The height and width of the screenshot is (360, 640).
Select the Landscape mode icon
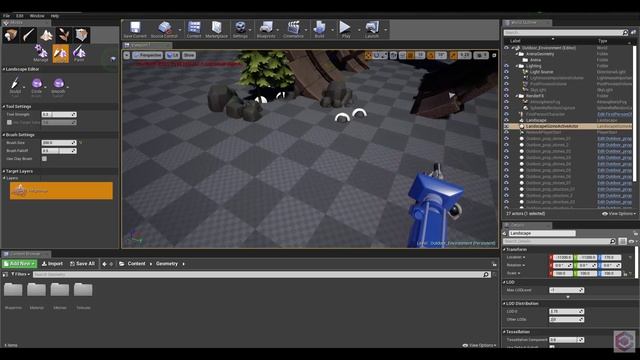tap(46, 35)
